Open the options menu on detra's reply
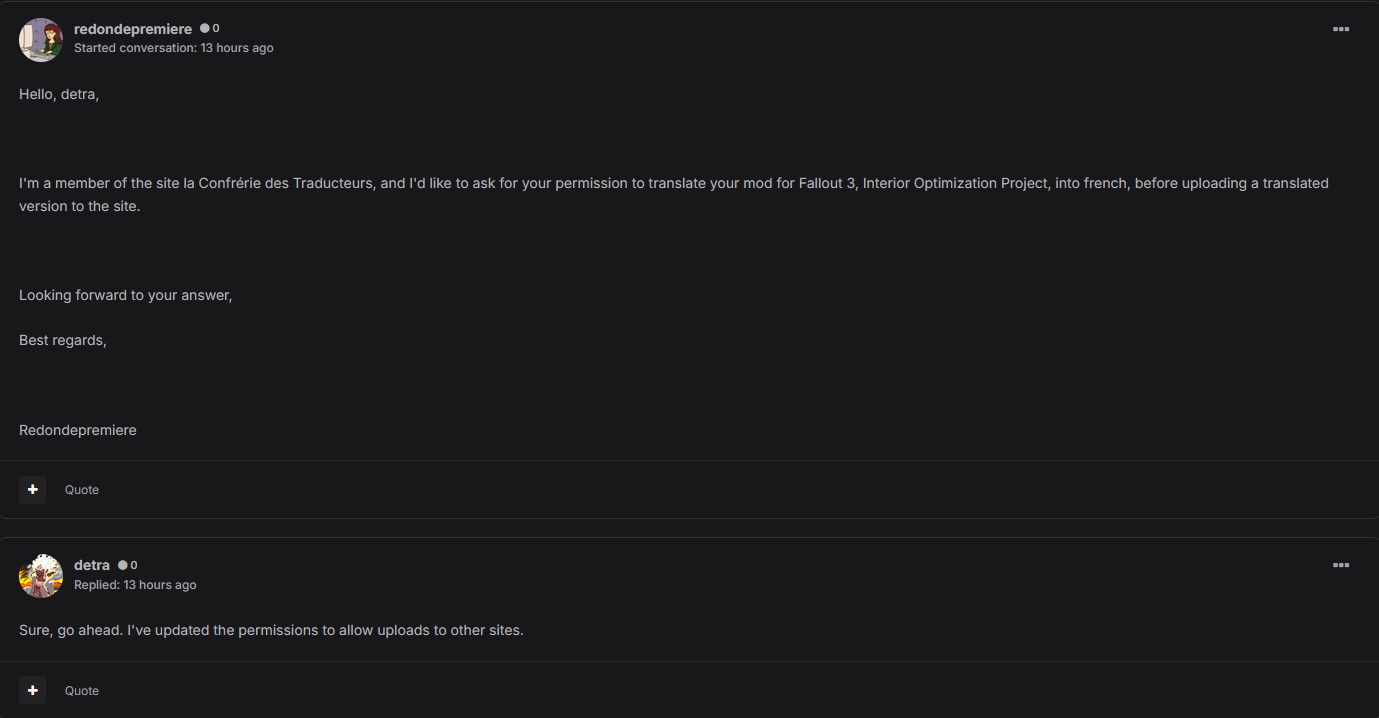The image size is (1379, 718). 1341,565
